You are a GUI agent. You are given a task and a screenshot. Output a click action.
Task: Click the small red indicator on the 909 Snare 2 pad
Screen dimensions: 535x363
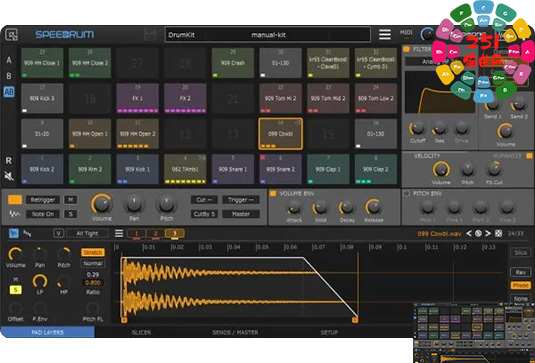pyautogui.click(x=262, y=157)
